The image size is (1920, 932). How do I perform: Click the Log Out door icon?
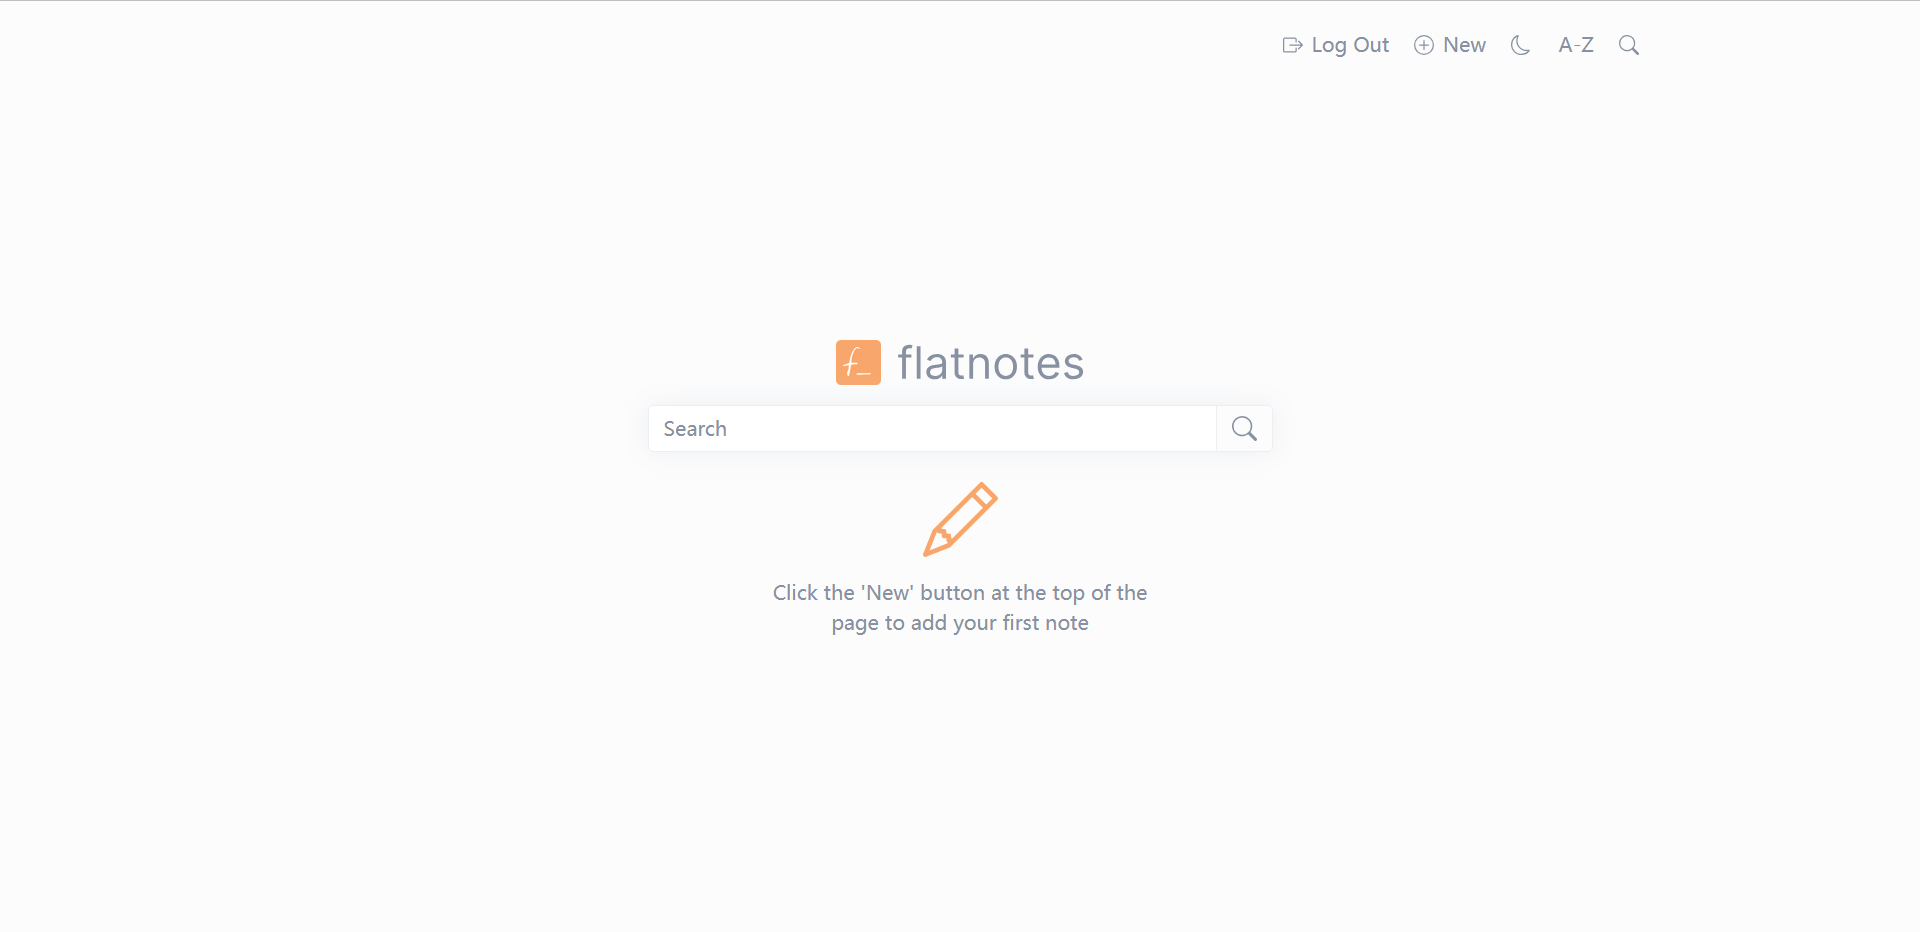click(x=1292, y=45)
